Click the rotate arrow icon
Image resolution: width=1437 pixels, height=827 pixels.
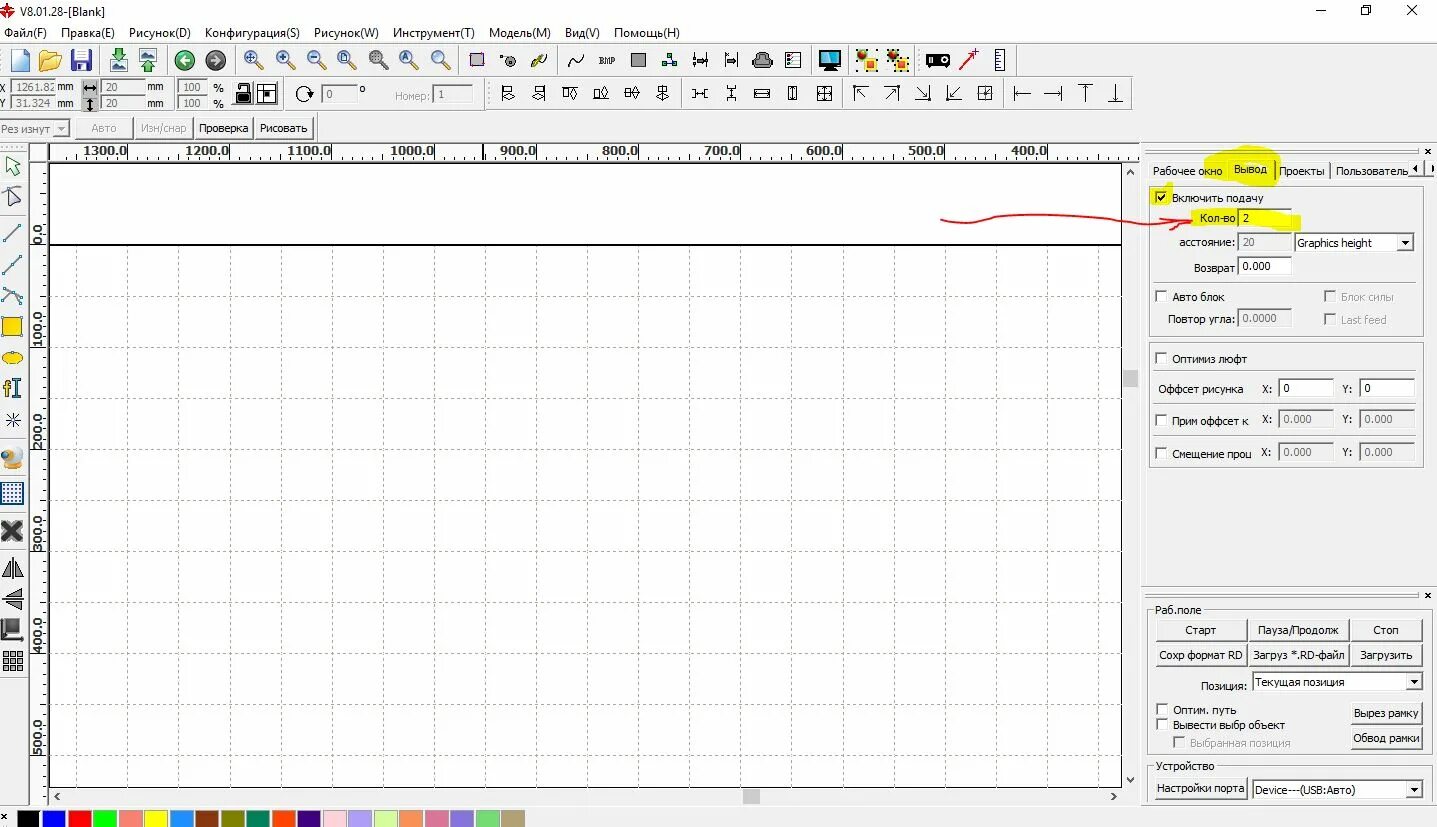[304, 94]
